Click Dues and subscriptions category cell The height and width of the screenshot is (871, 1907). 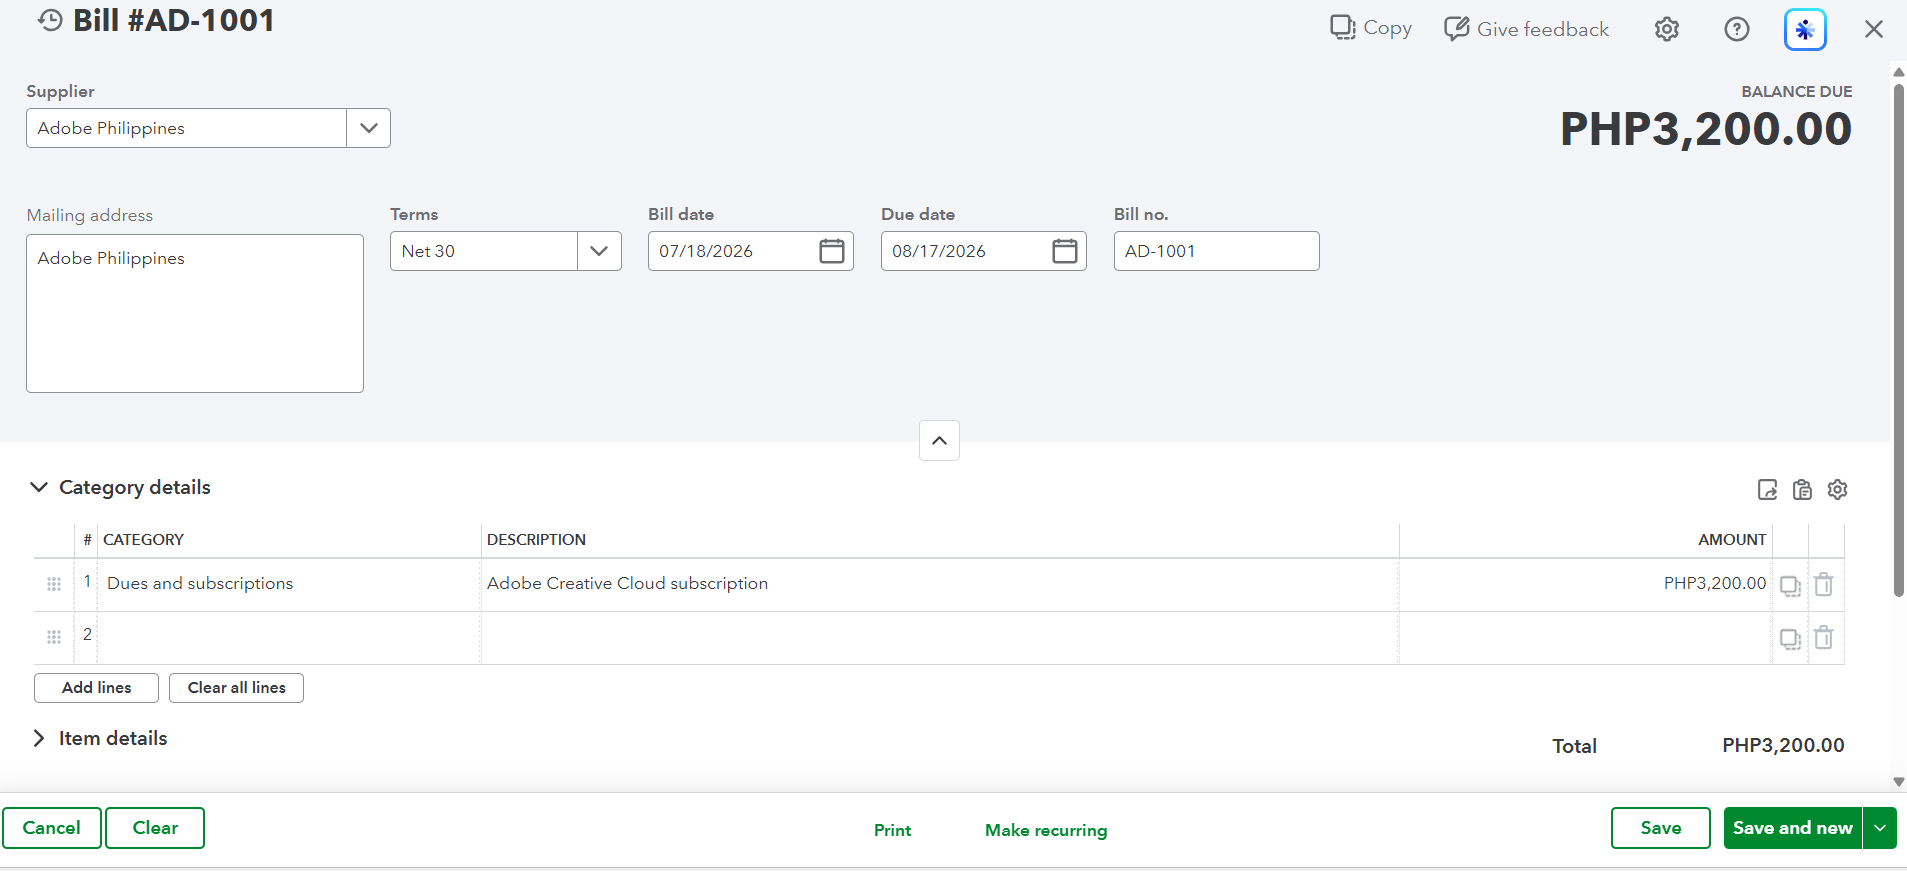[289, 584]
